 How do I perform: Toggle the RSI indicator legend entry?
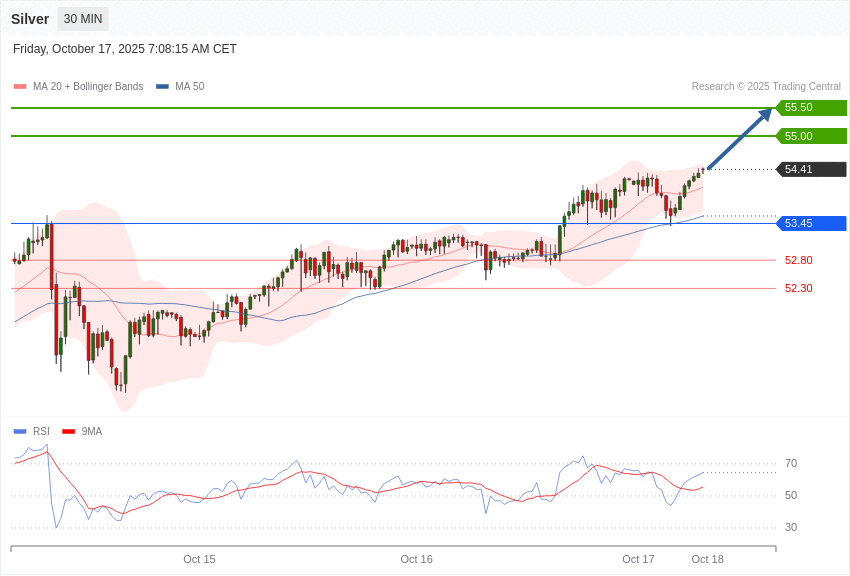click(x=40, y=432)
